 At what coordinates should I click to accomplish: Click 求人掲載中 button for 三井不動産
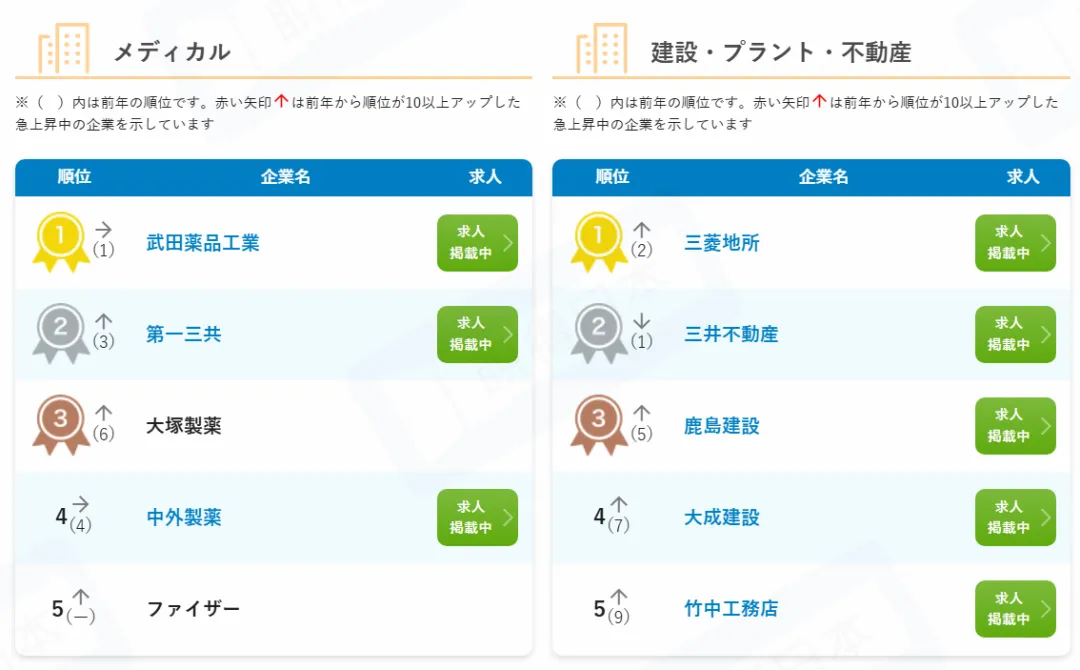(x=1015, y=334)
